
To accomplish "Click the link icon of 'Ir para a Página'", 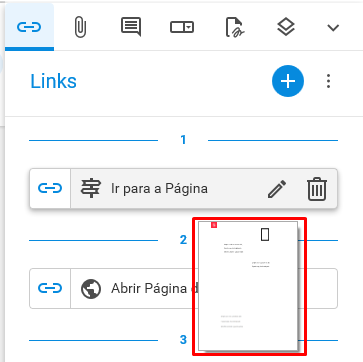I will point(50,189).
